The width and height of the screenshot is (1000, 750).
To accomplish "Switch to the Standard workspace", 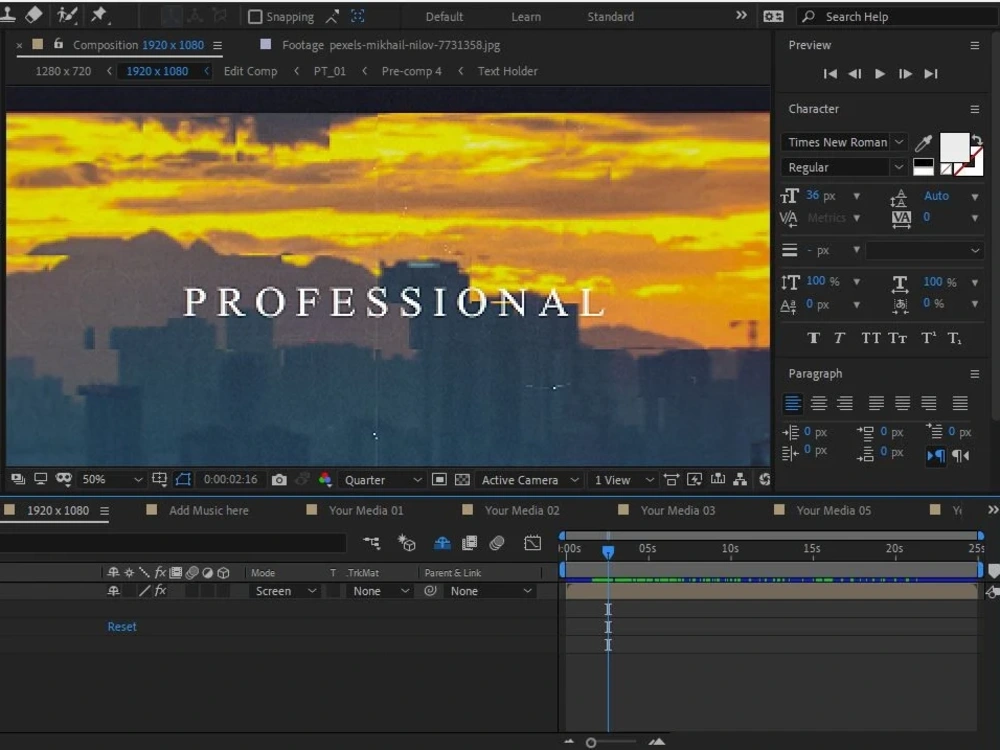I will tap(610, 17).
